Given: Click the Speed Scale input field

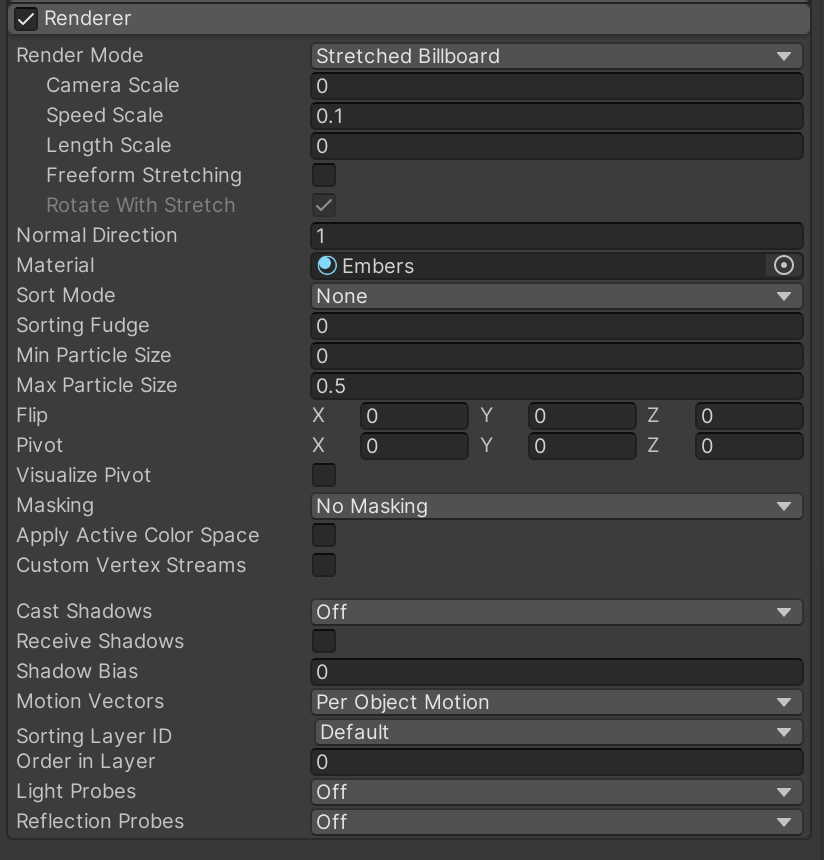Looking at the screenshot, I should [556, 116].
